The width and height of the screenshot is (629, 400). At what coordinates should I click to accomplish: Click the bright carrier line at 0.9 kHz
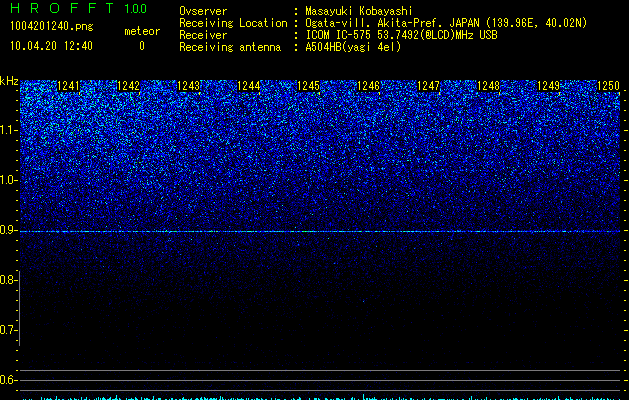pyautogui.click(x=320, y=231)
